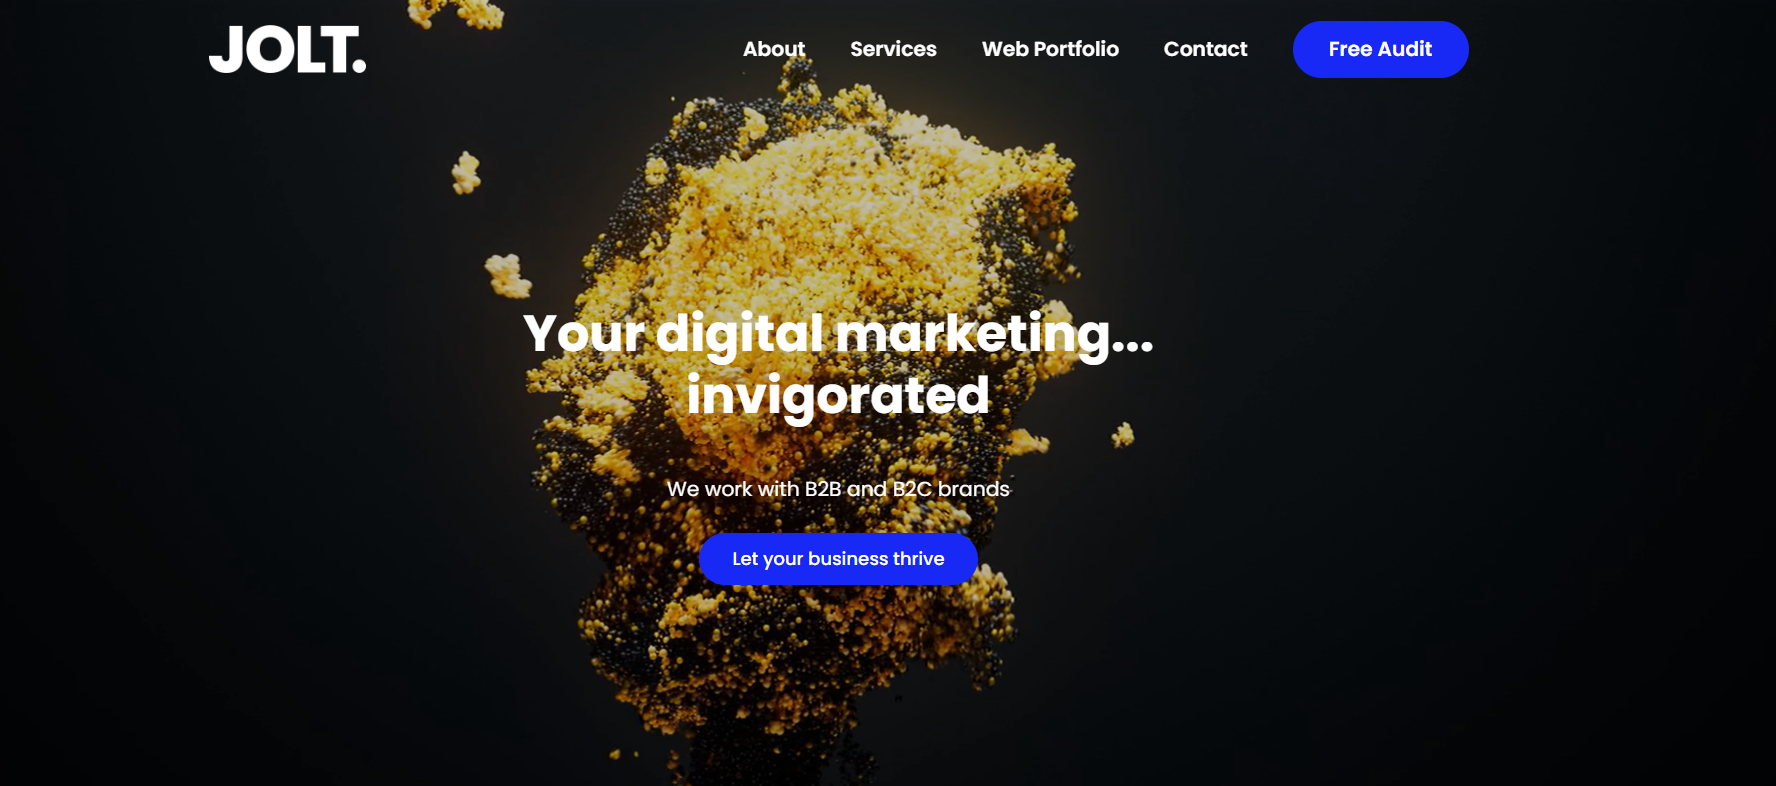Go to the Services menu item

click(893, 49)
